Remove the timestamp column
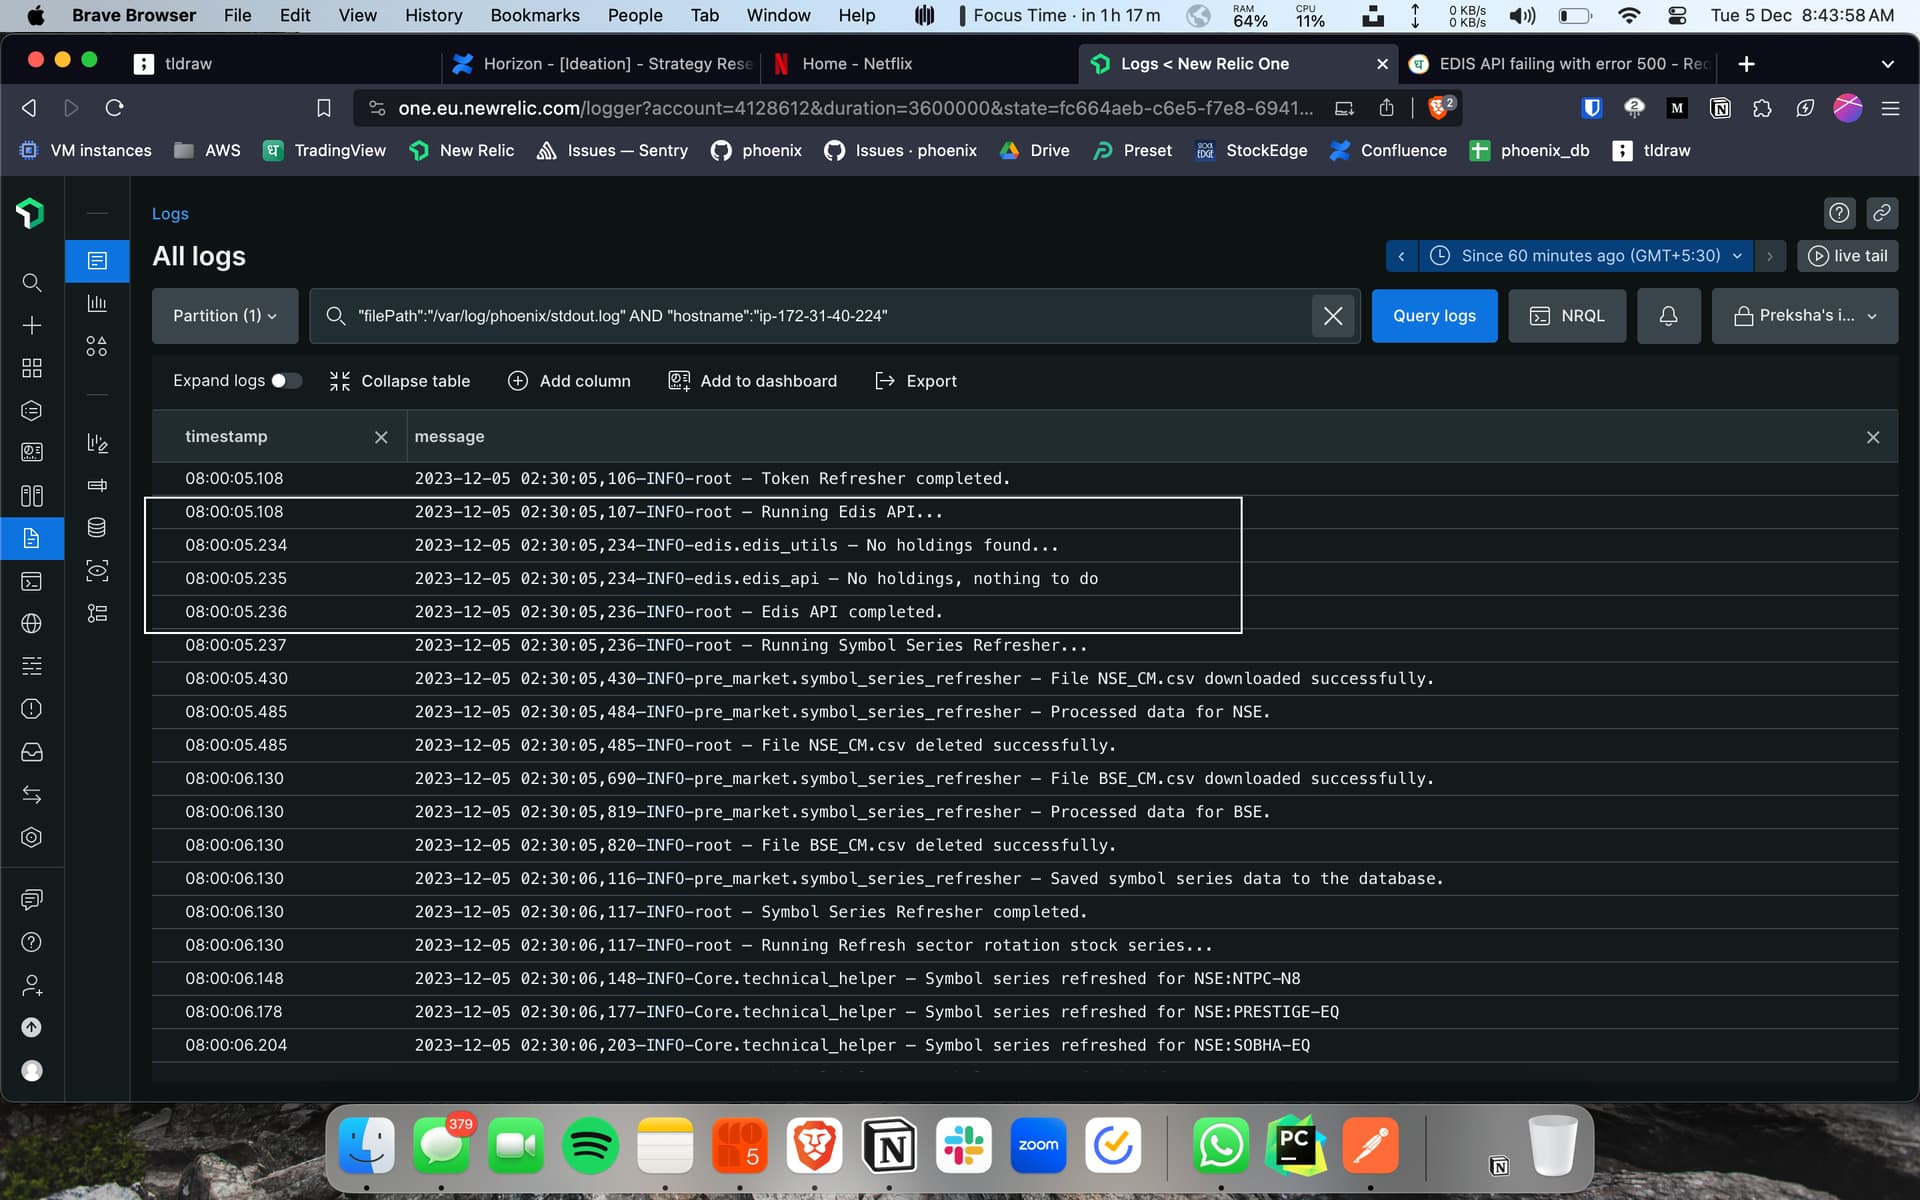The height and width of the screenshot is (1200, 1920). 381,437
